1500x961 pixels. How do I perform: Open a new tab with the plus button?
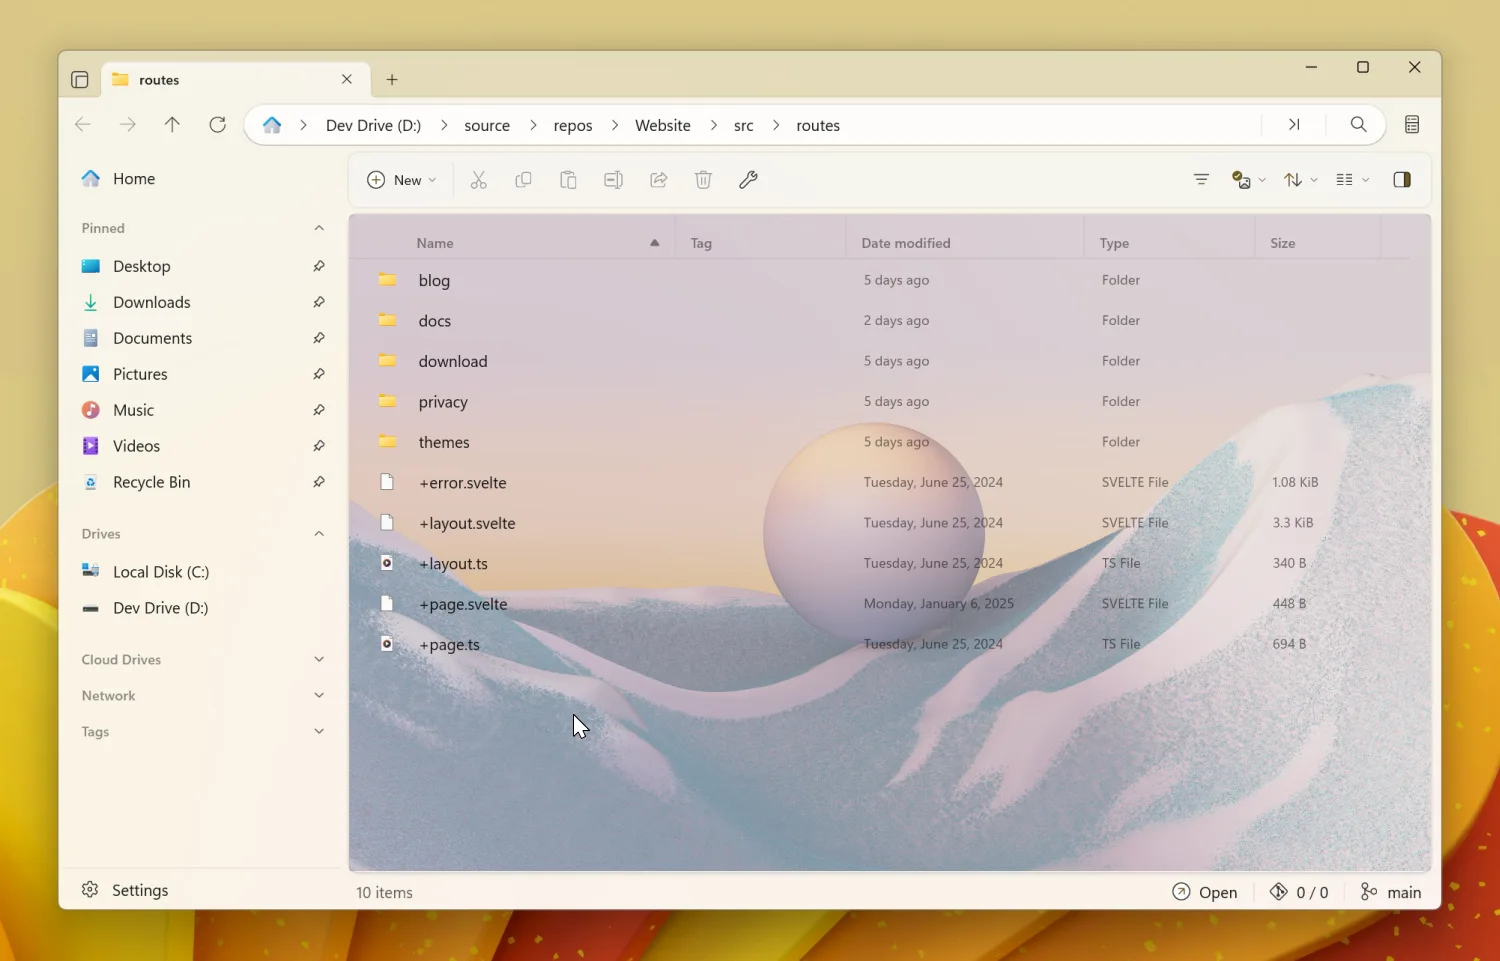coord(392,79)
